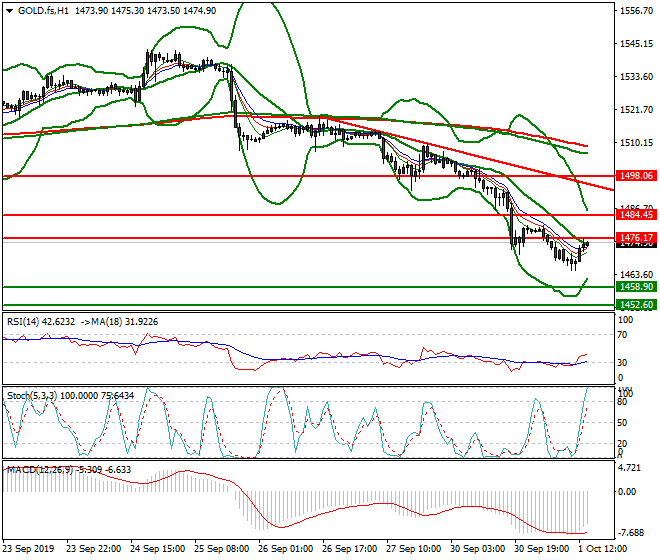Image resolution: width=660 pixels, height=560 pixels.
Task: Click the 1 Oct 12:00 time axis label
Action: (603, 549)
